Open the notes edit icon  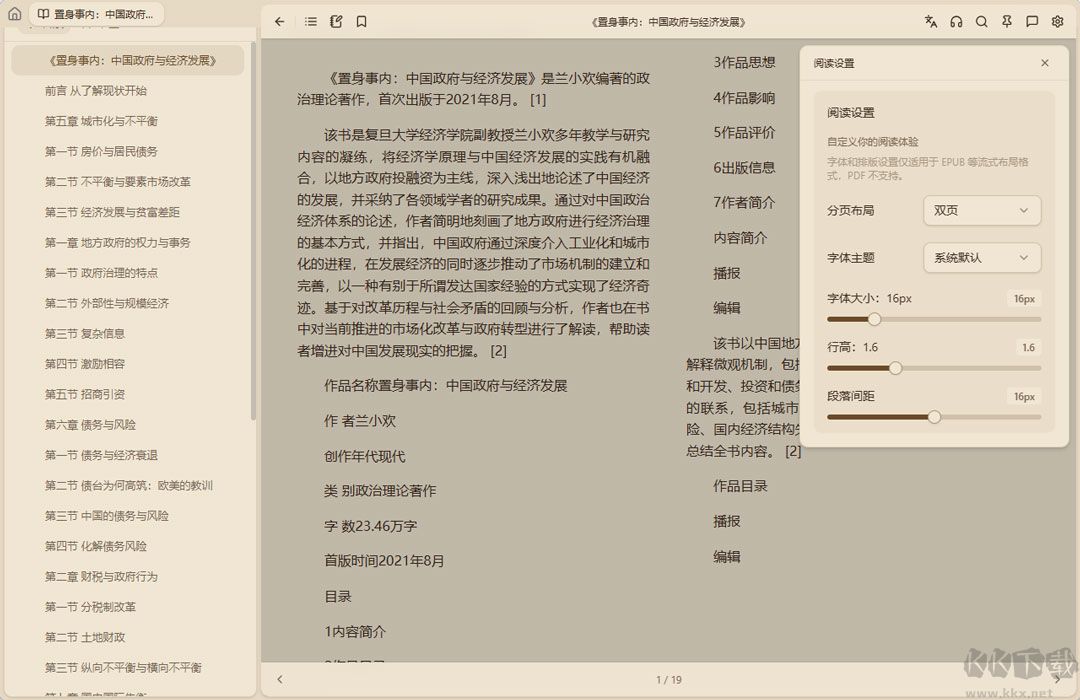[336, 21]
